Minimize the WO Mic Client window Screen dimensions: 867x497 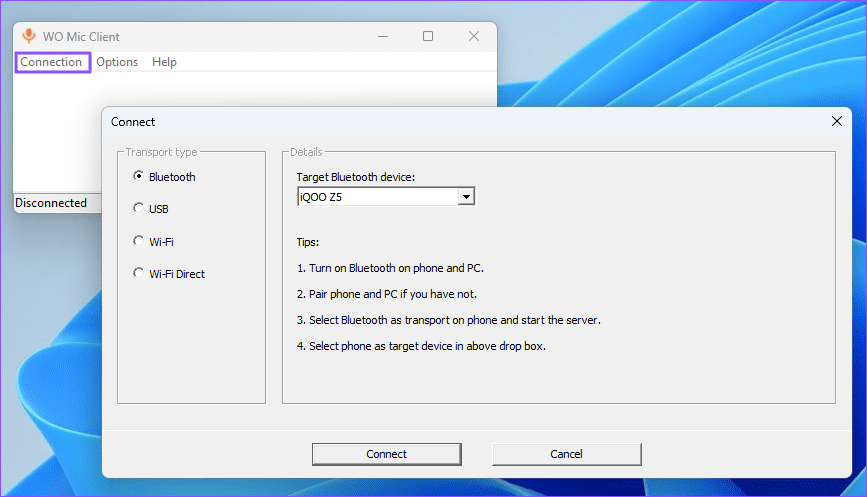click(x=383, y=36)
